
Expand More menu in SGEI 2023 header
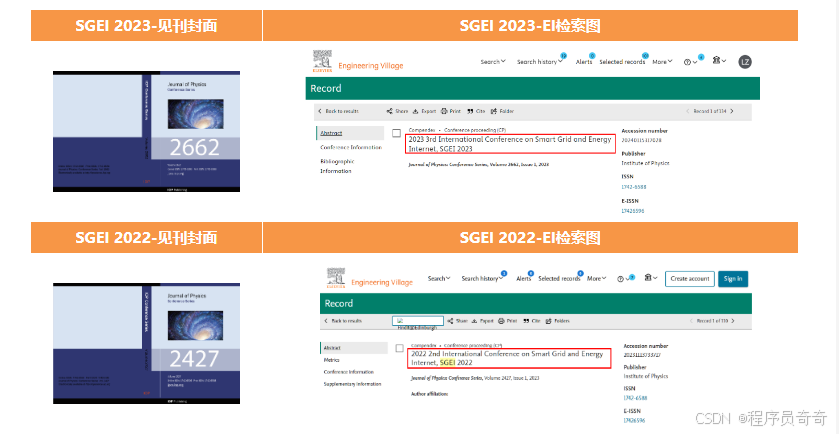pyautogui.click(x=662, y=62)
